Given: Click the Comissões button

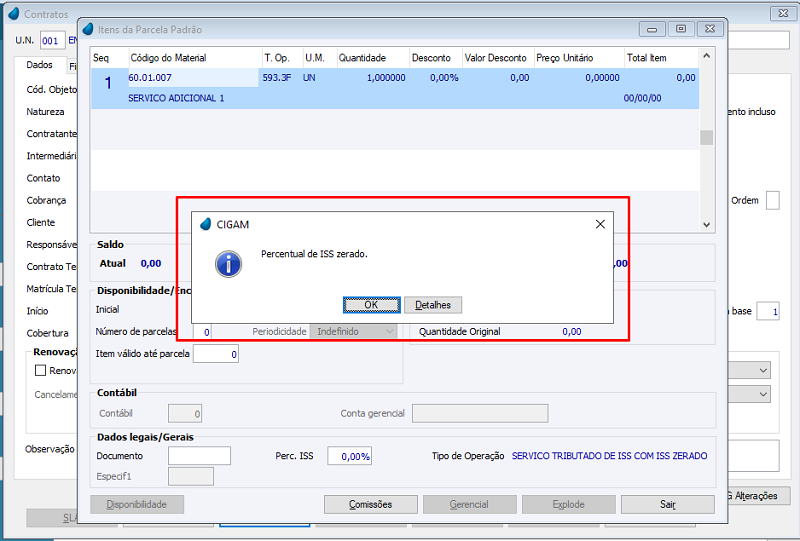Looking at the screenshot, I should (x=370, y=504).
